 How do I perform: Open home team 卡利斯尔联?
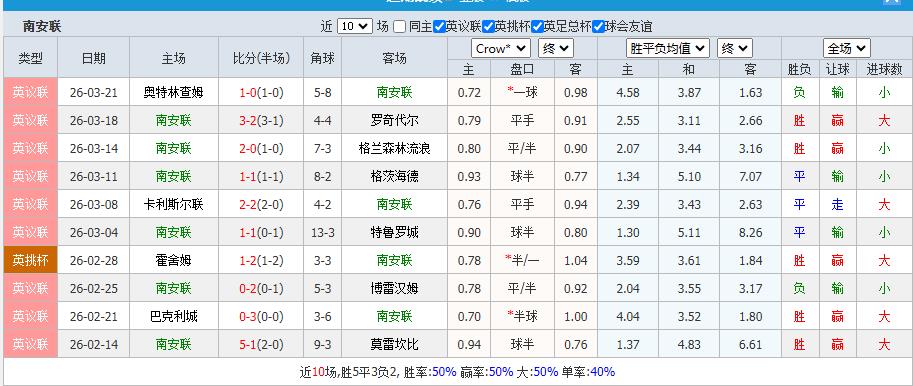[174, 204]
